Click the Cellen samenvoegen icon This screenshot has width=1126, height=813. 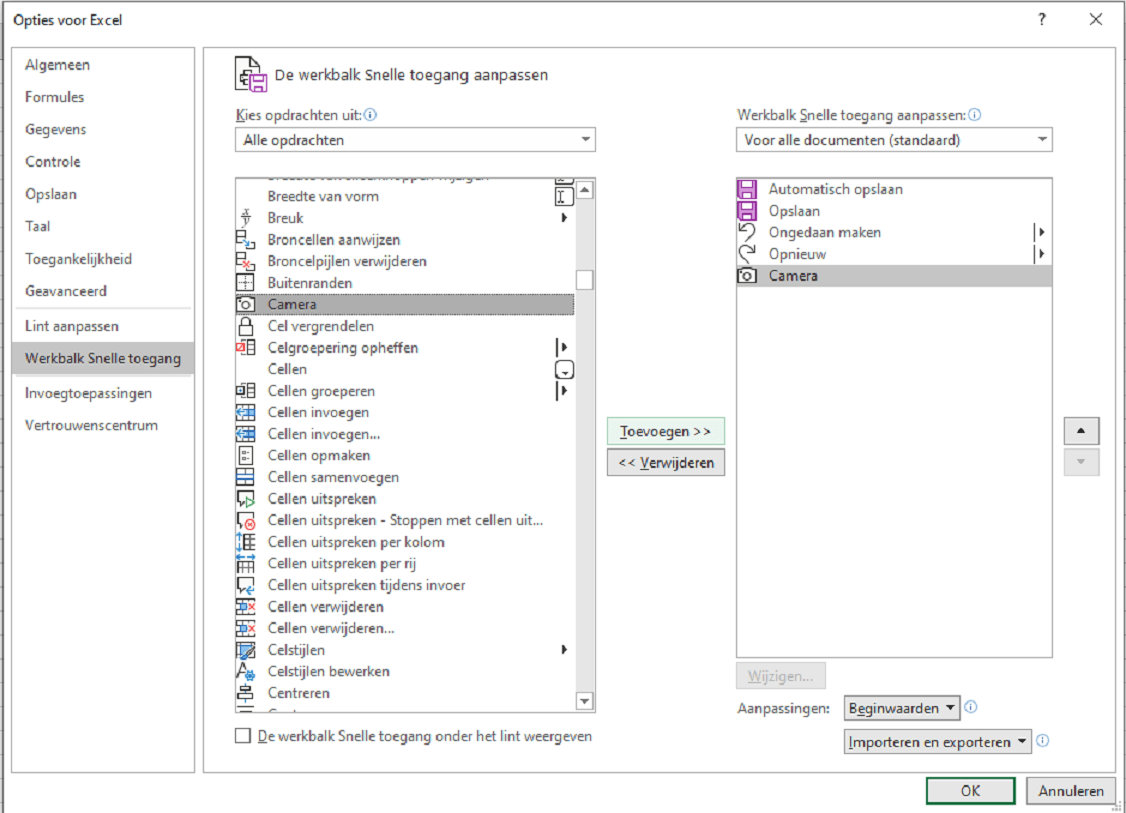click(x=246, y=477)
